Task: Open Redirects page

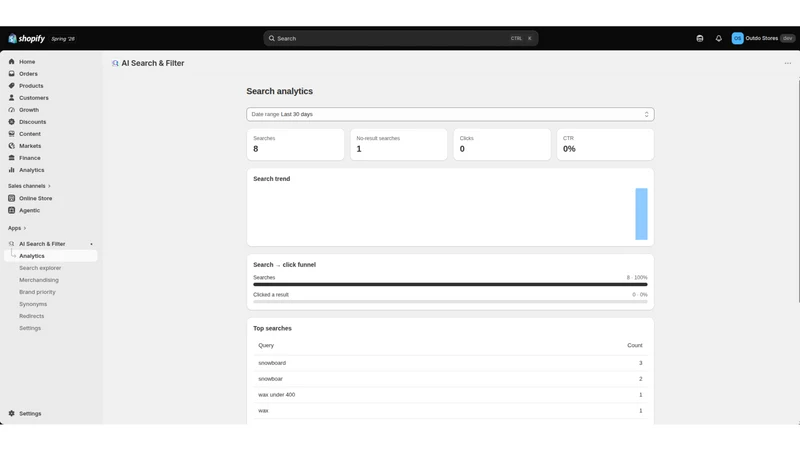Action: click(32, 316)
